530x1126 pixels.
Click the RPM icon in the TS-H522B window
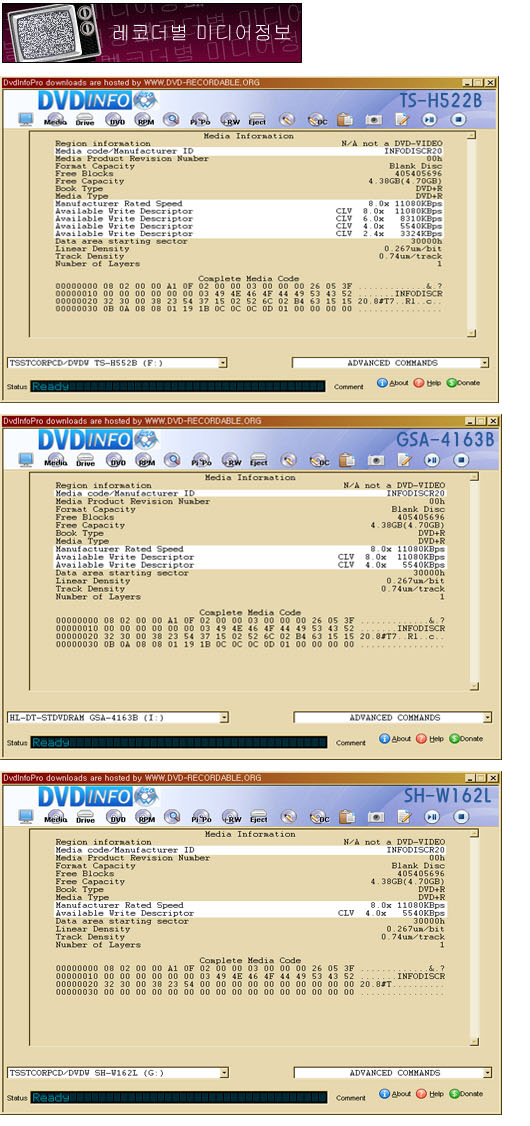pyautogui.click(x=144, y=119)
